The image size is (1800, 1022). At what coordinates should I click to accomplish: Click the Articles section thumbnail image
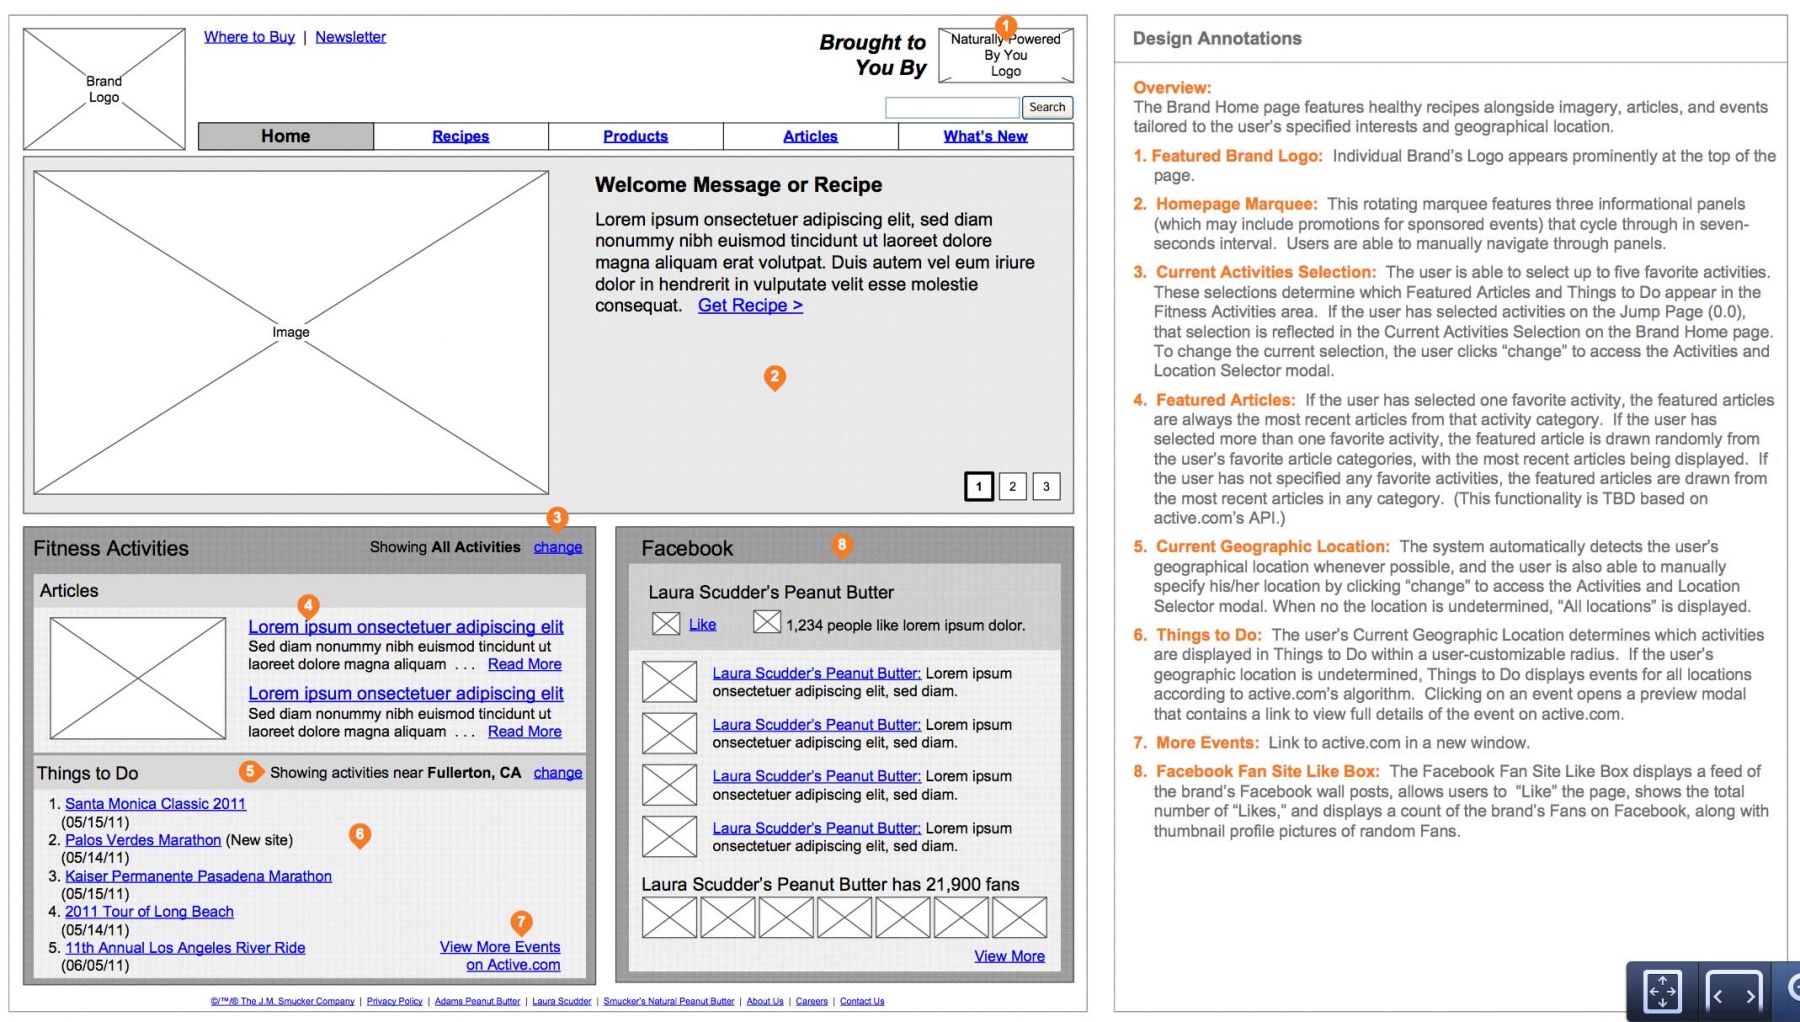point(138,678)
